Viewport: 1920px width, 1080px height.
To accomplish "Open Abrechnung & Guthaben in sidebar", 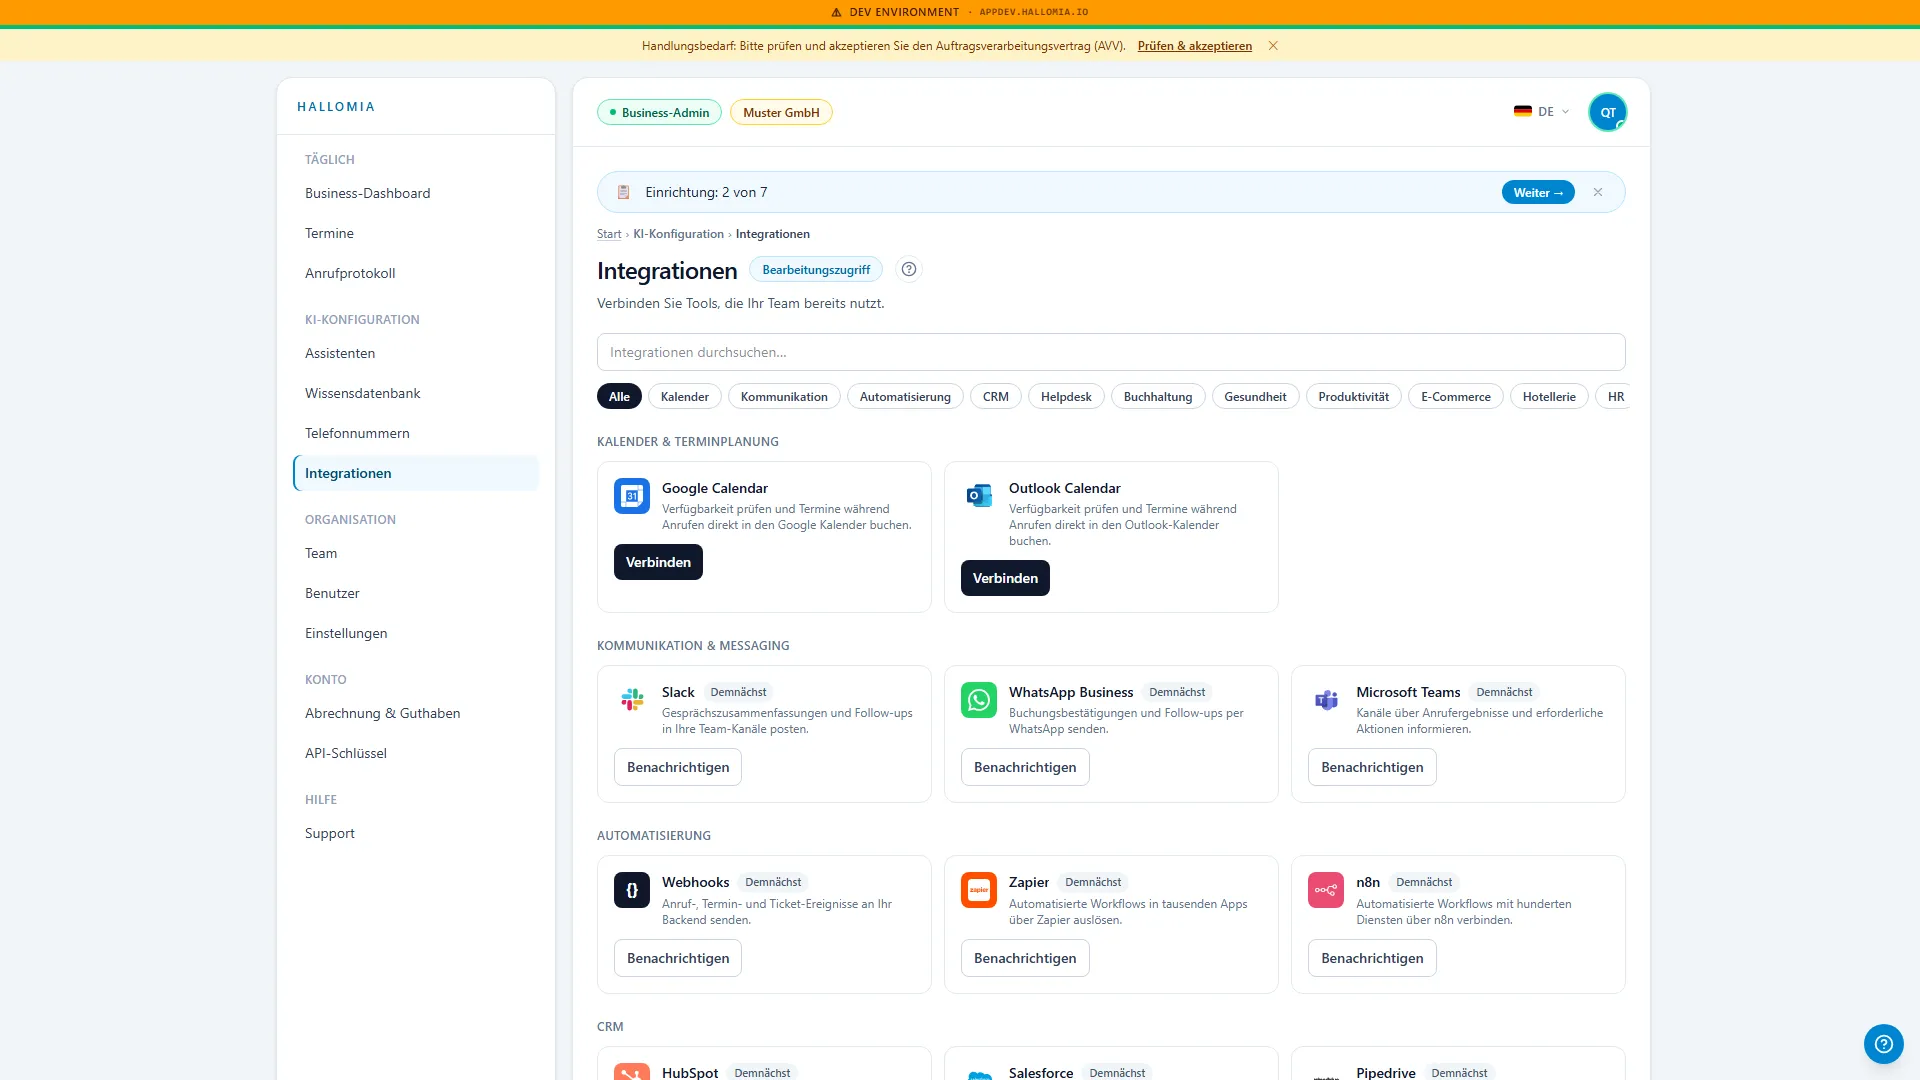I will coord(416,713).
